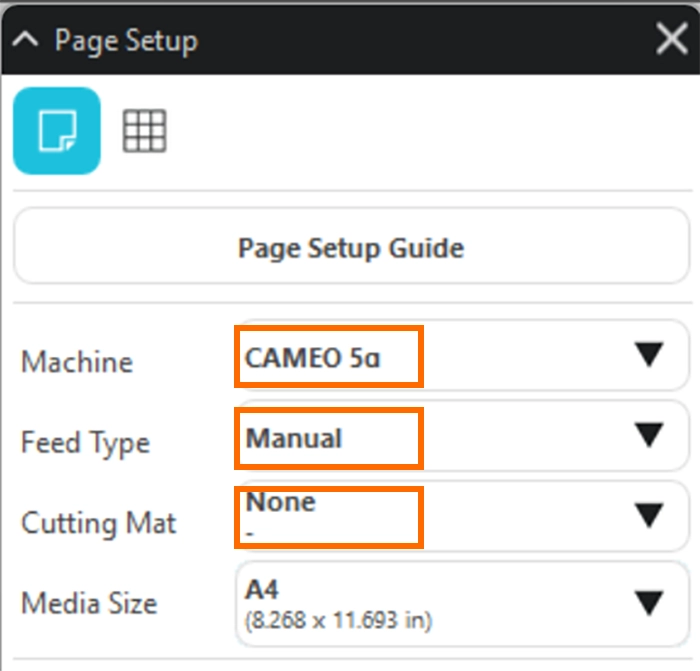The image size is (700, 671).
Task: Expand the Media Size dropdown arrow
Action: point(649,602)
